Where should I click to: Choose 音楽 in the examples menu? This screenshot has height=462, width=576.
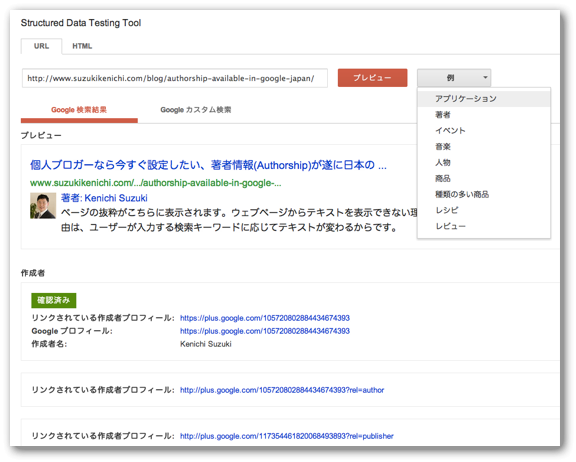click(x=483, y=147)
